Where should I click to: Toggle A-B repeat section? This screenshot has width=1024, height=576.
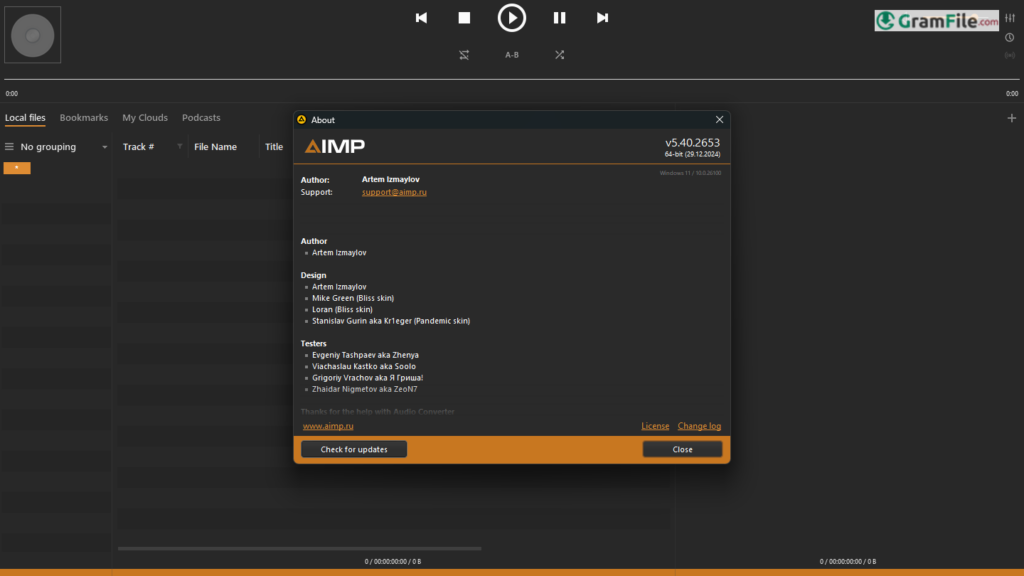point(511,55)
